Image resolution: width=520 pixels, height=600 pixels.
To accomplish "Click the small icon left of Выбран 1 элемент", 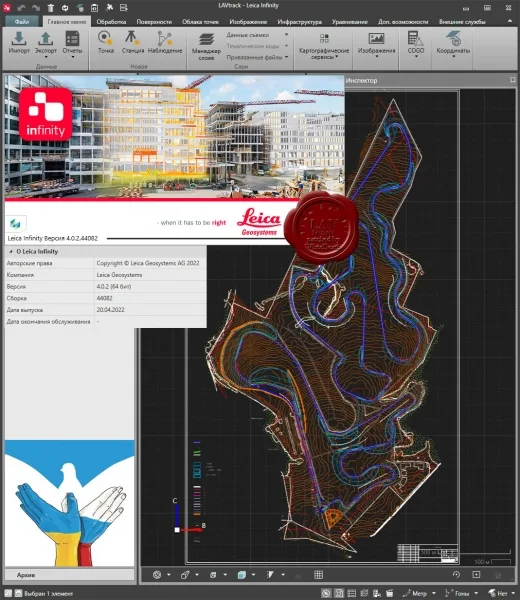I will (x=18, y=593).
